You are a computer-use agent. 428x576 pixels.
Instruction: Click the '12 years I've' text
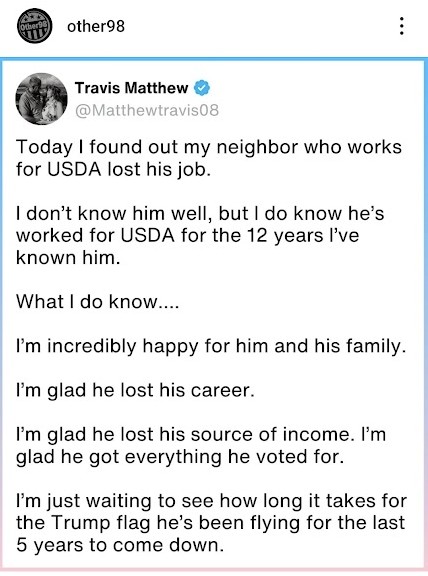(303, 235)
